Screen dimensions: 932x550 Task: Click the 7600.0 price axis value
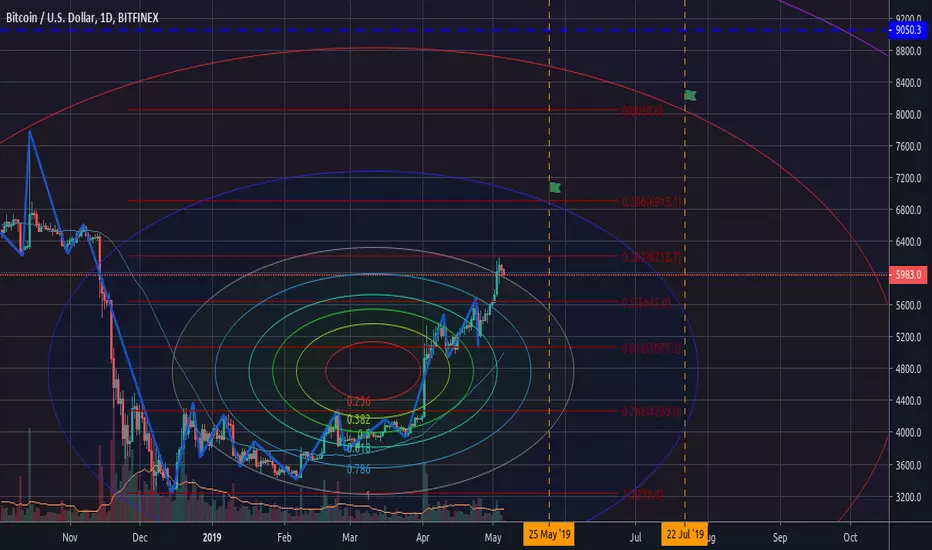[x=908, y=146]
